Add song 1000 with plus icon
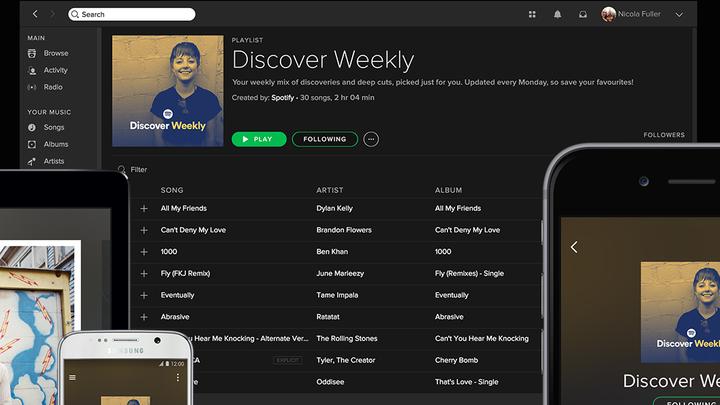720x405 pixels. click(x=144, y=252)
